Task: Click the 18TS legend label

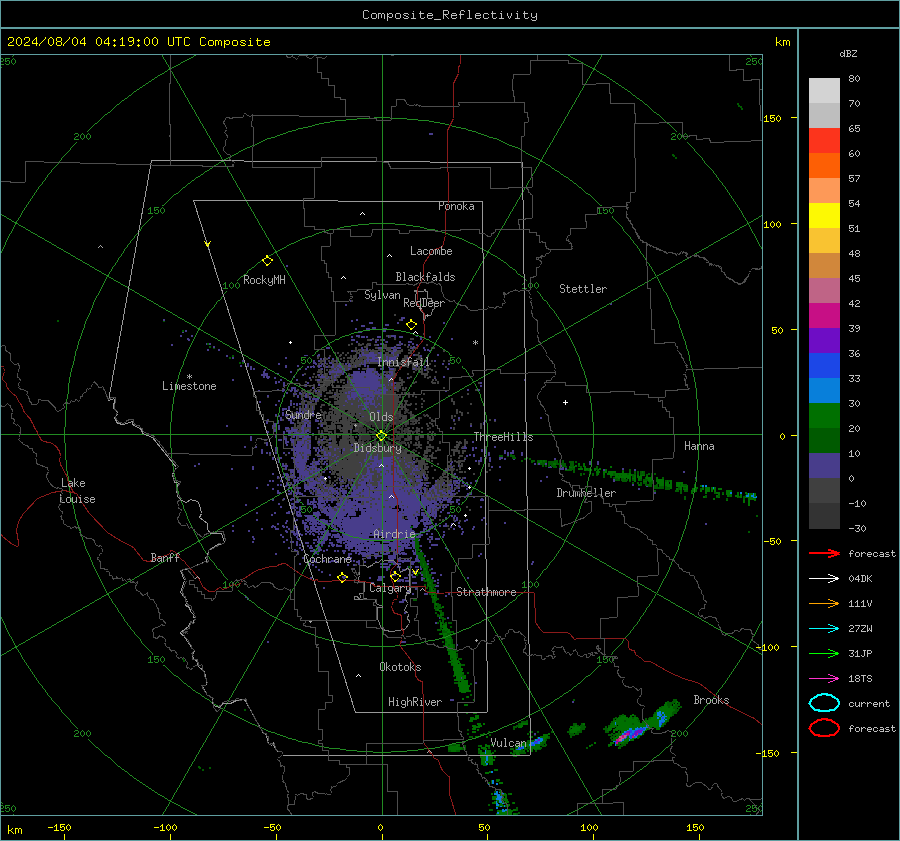Action: point(860,679)
